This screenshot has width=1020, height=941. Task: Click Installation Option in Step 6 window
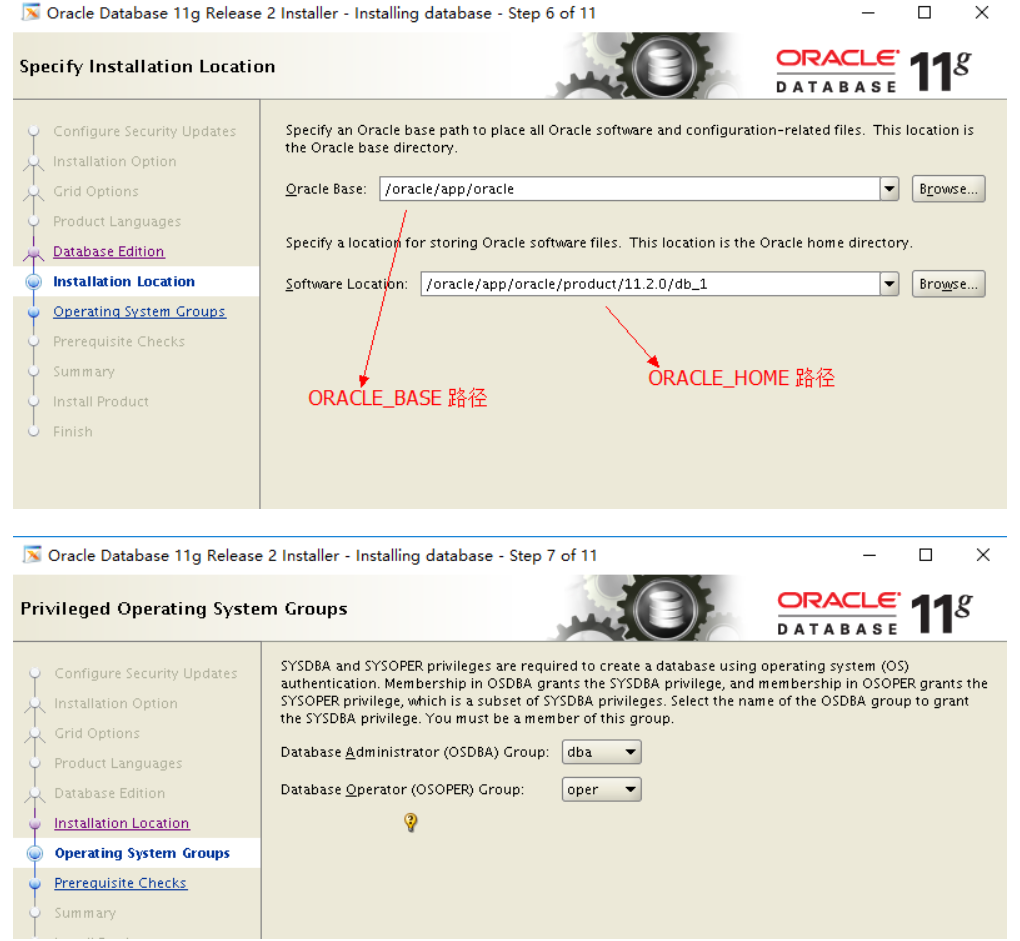pyautogui.click(x=114, y=161)
